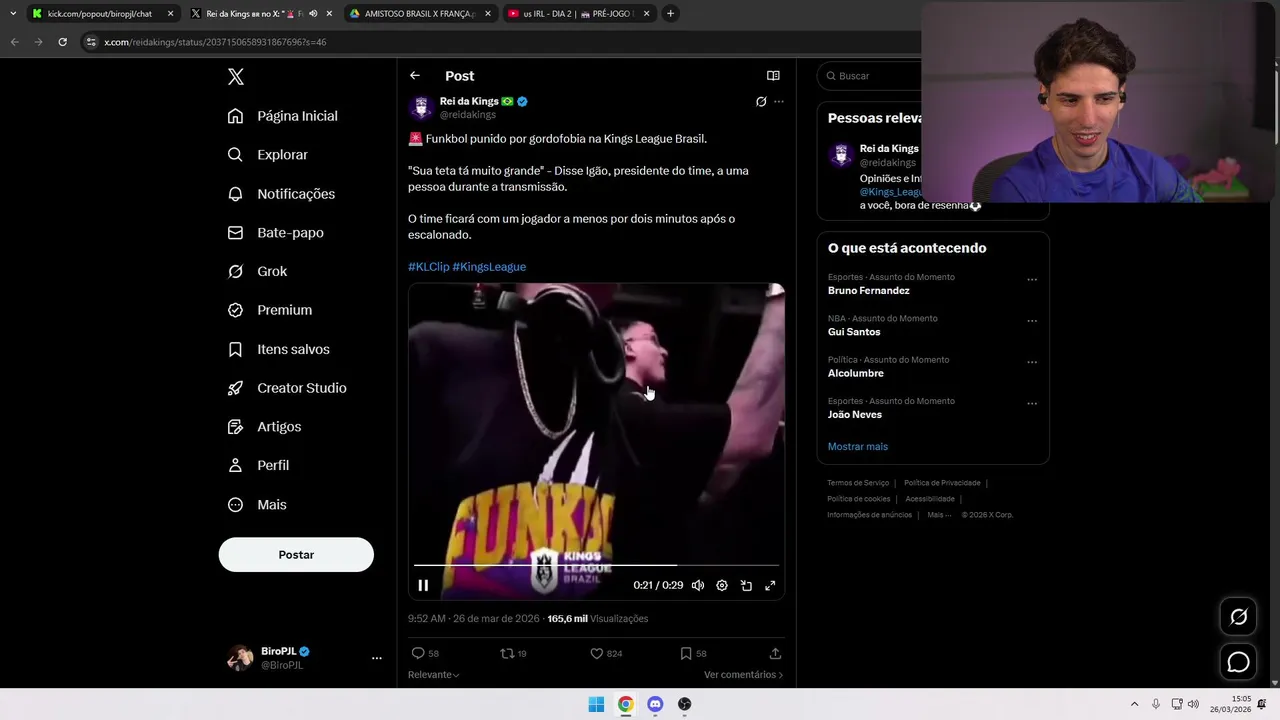Mute audio on Rei da Kings tab
1280x720 pixels.
(313, 14)
